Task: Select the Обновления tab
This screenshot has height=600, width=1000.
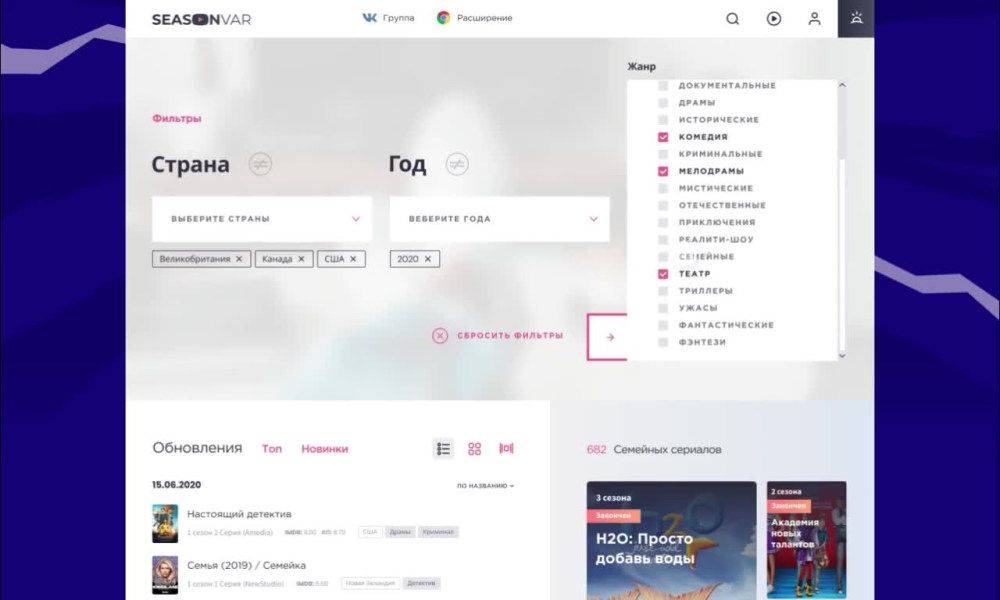Action: 197,448
